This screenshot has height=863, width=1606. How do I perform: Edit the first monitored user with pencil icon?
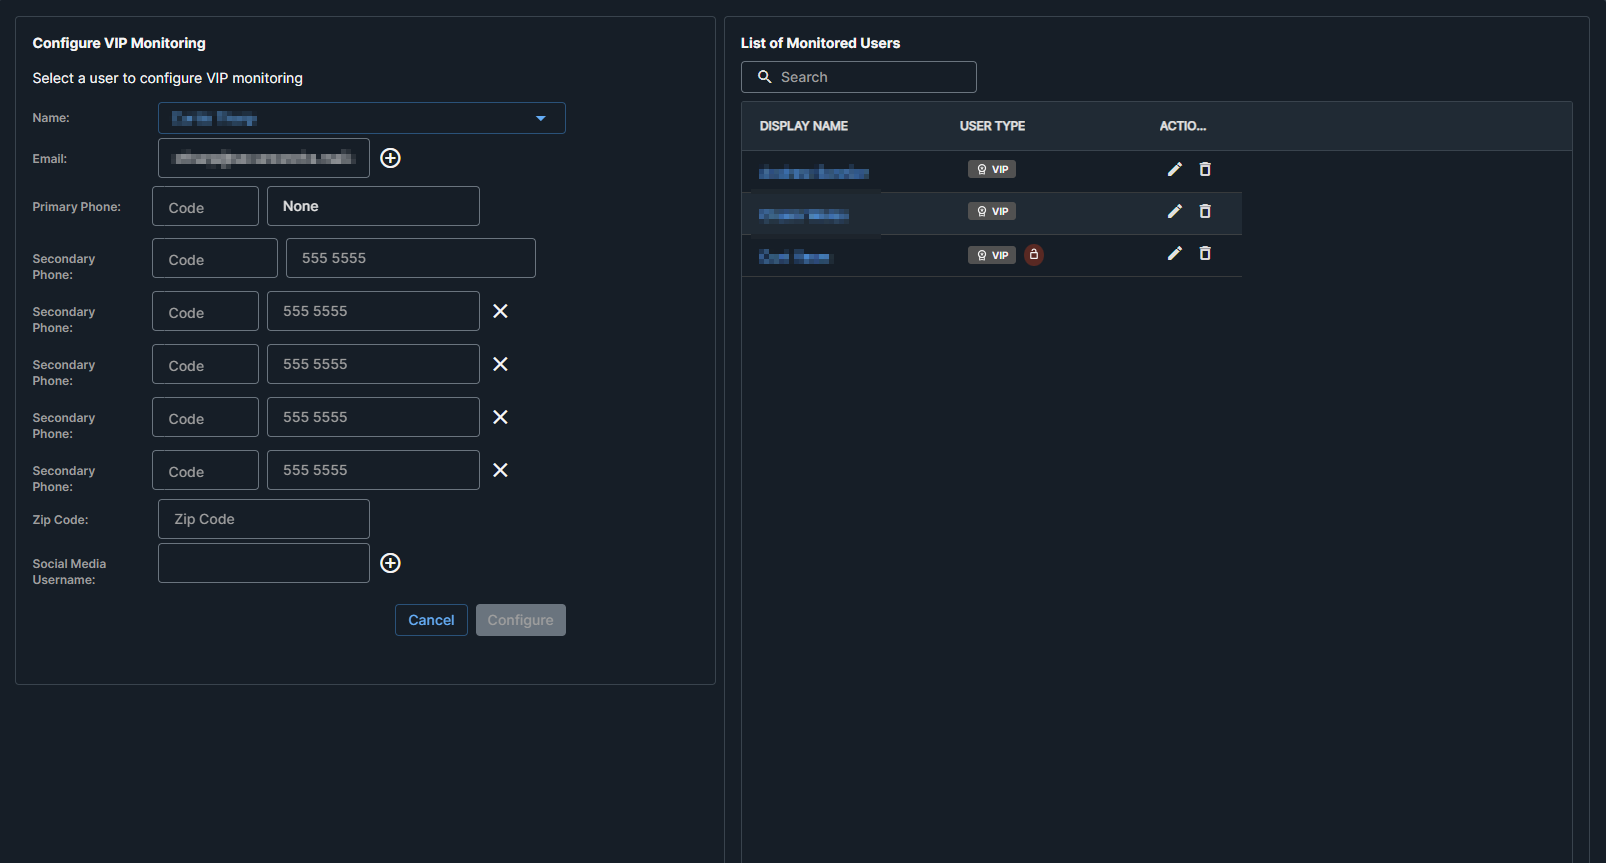pos(1174,169)
